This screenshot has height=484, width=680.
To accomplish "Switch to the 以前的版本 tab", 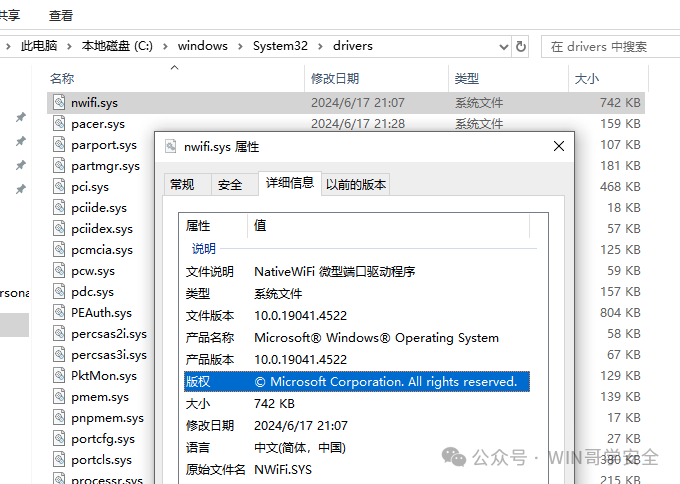I will tap(356, 185).
